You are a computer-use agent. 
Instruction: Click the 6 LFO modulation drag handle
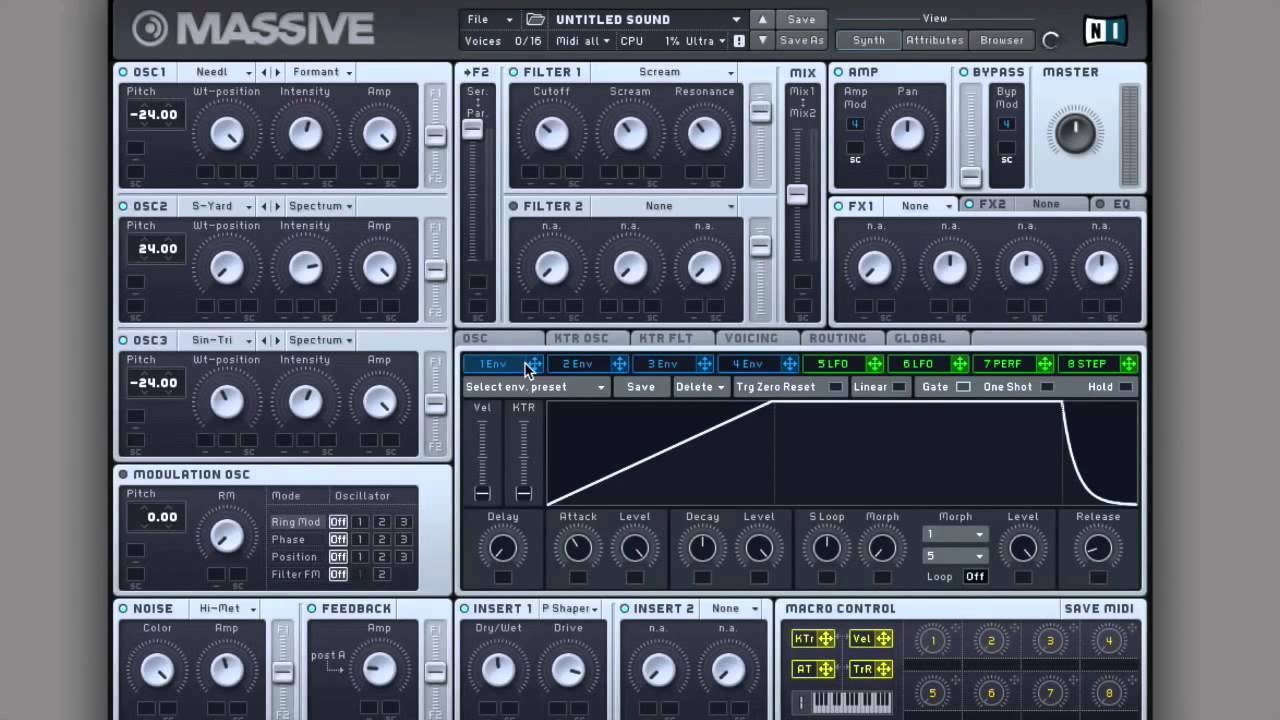960,364
